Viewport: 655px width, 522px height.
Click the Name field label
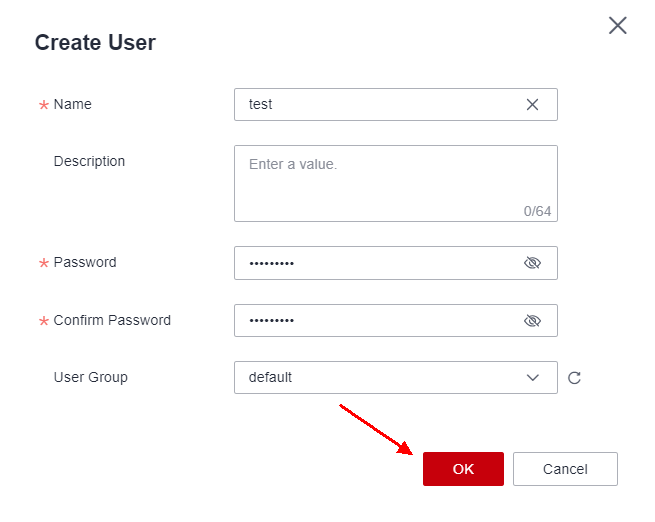[72, 104]
